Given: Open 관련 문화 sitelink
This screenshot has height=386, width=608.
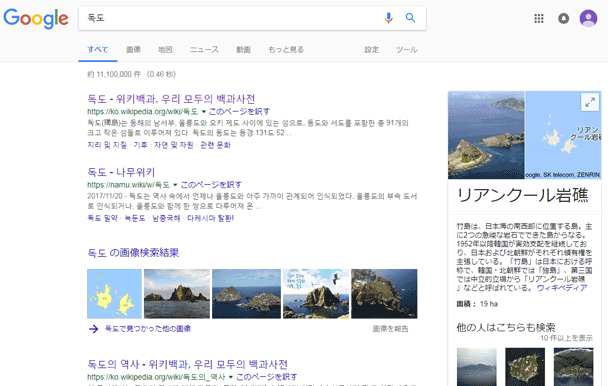Looking at the screenshot, I should (215, 145).
